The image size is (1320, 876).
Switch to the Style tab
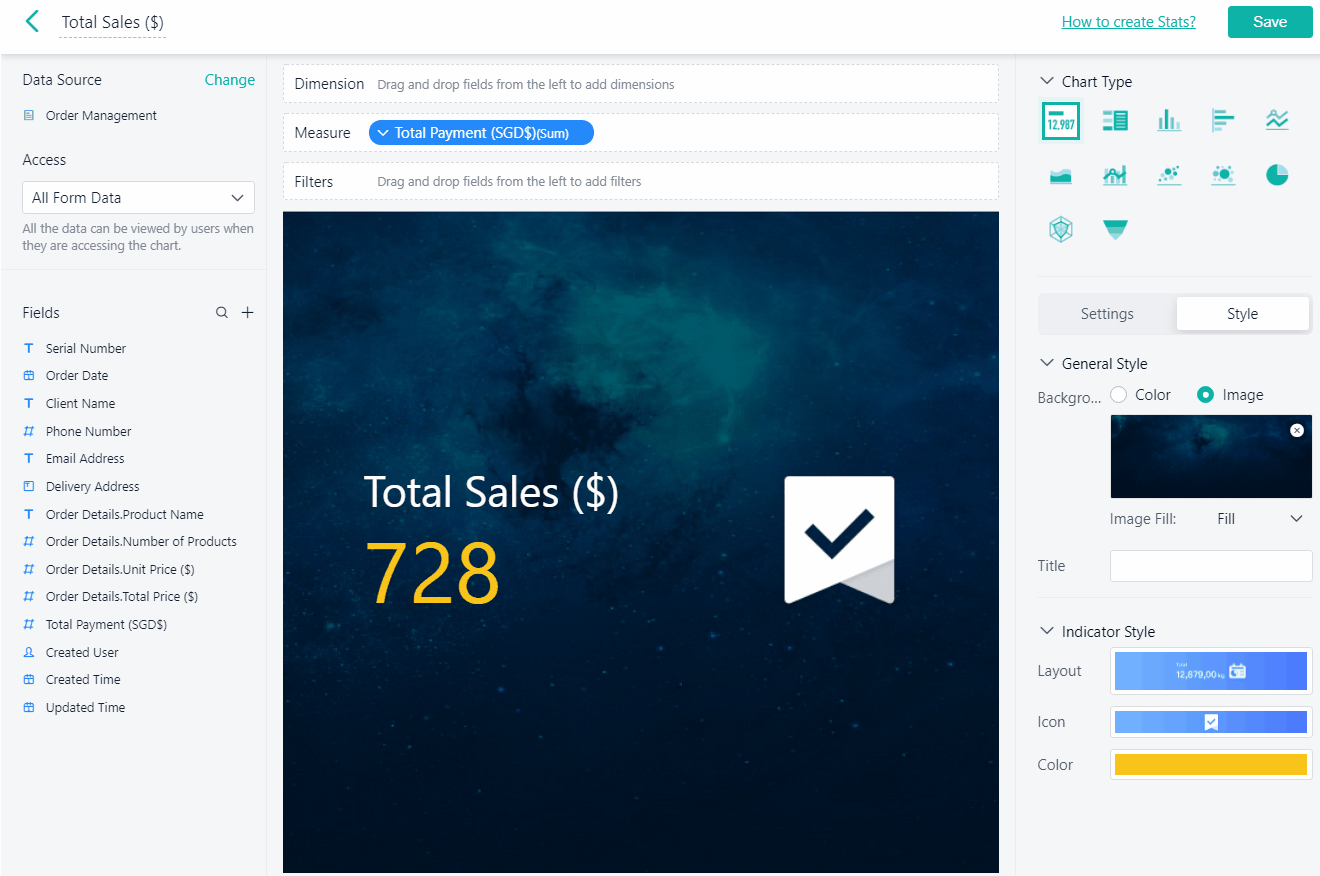tap(1242, 314)
